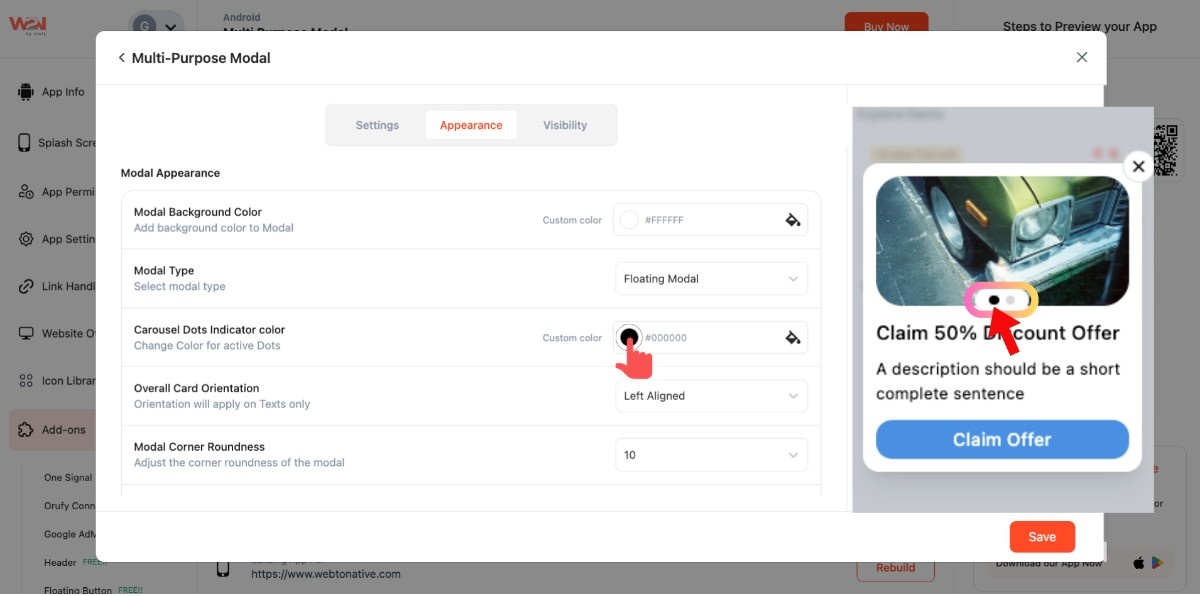
Task: Close the Multi-Purpose Modal dialog
Action: [x=1081, y=58]
